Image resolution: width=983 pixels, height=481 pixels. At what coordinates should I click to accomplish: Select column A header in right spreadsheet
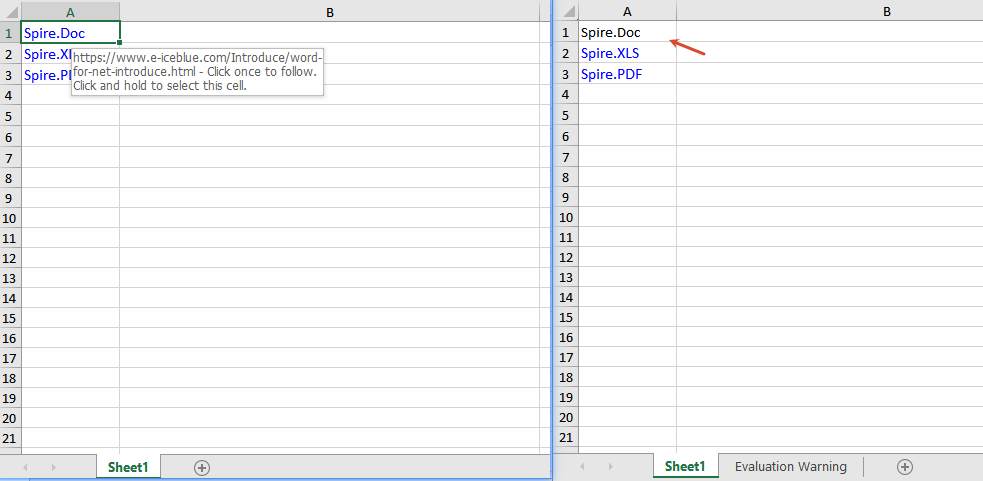point(627,11)
